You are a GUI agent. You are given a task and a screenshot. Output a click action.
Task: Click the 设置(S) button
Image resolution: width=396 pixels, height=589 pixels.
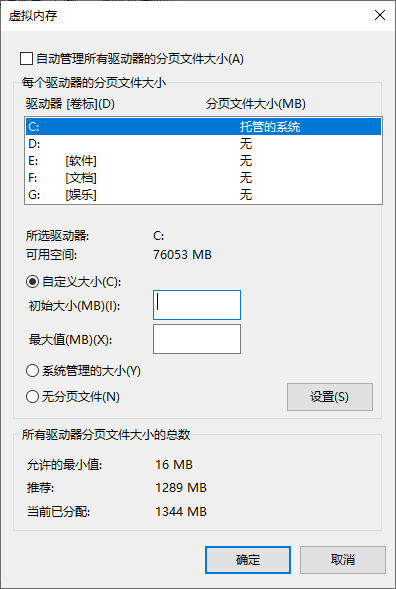point(330,397)
